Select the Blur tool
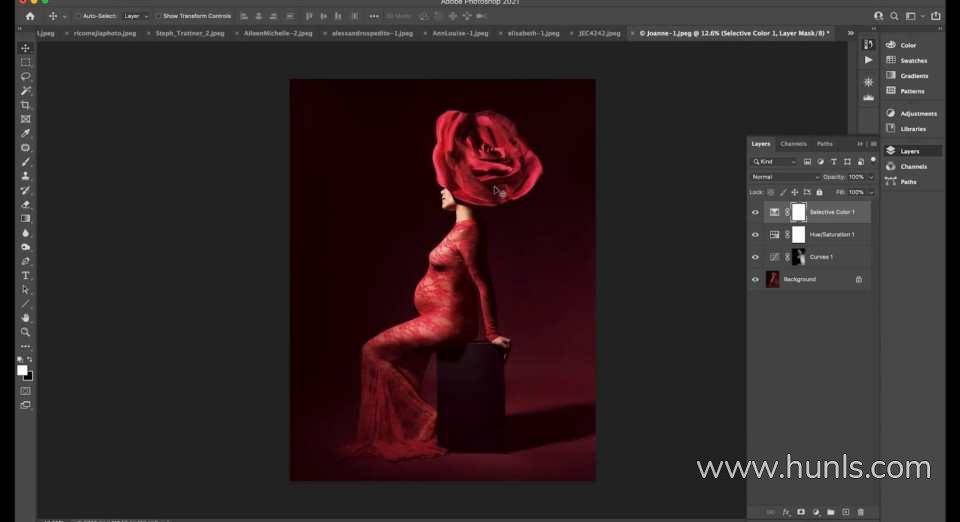This screenshot has height=522, width=960. pyautogui.click(x=25, y=233)
